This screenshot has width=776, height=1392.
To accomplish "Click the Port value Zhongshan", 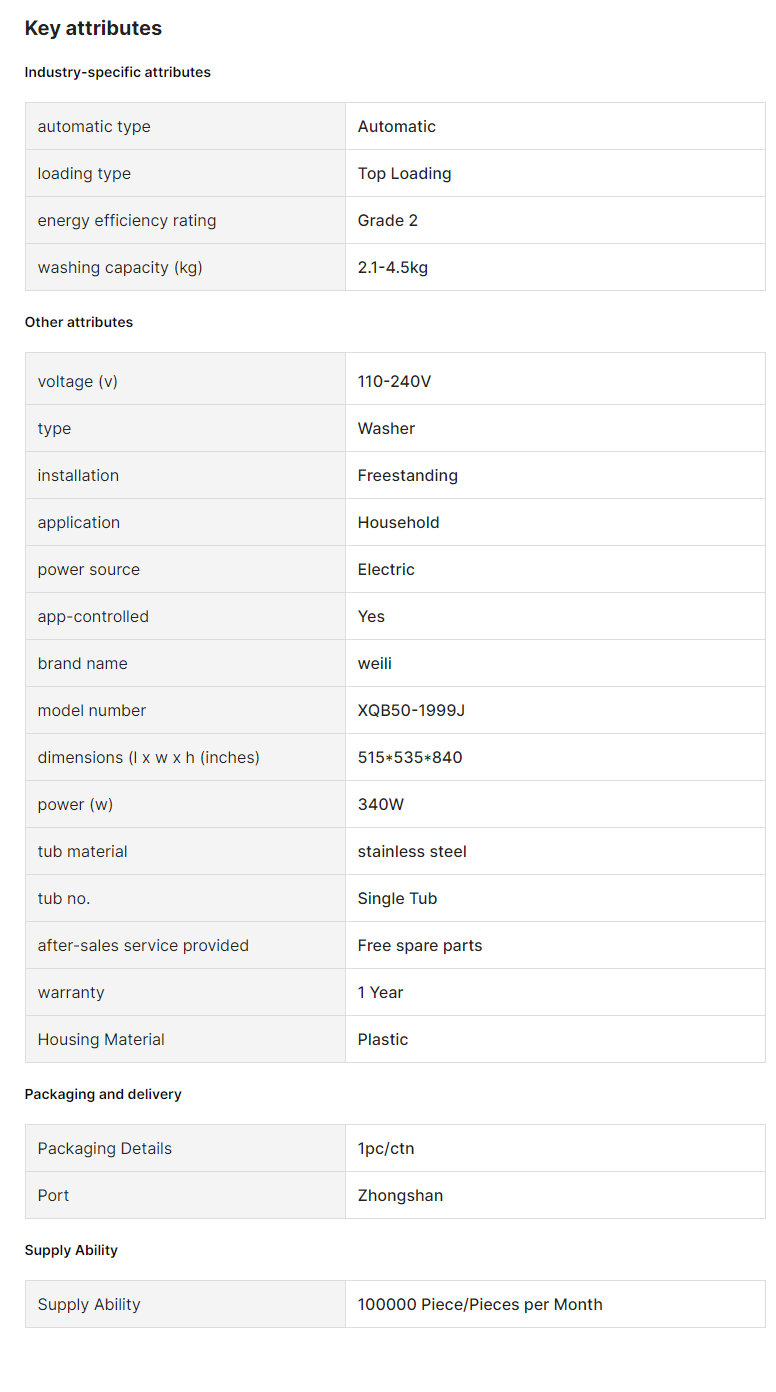I will pos(400,1195).
